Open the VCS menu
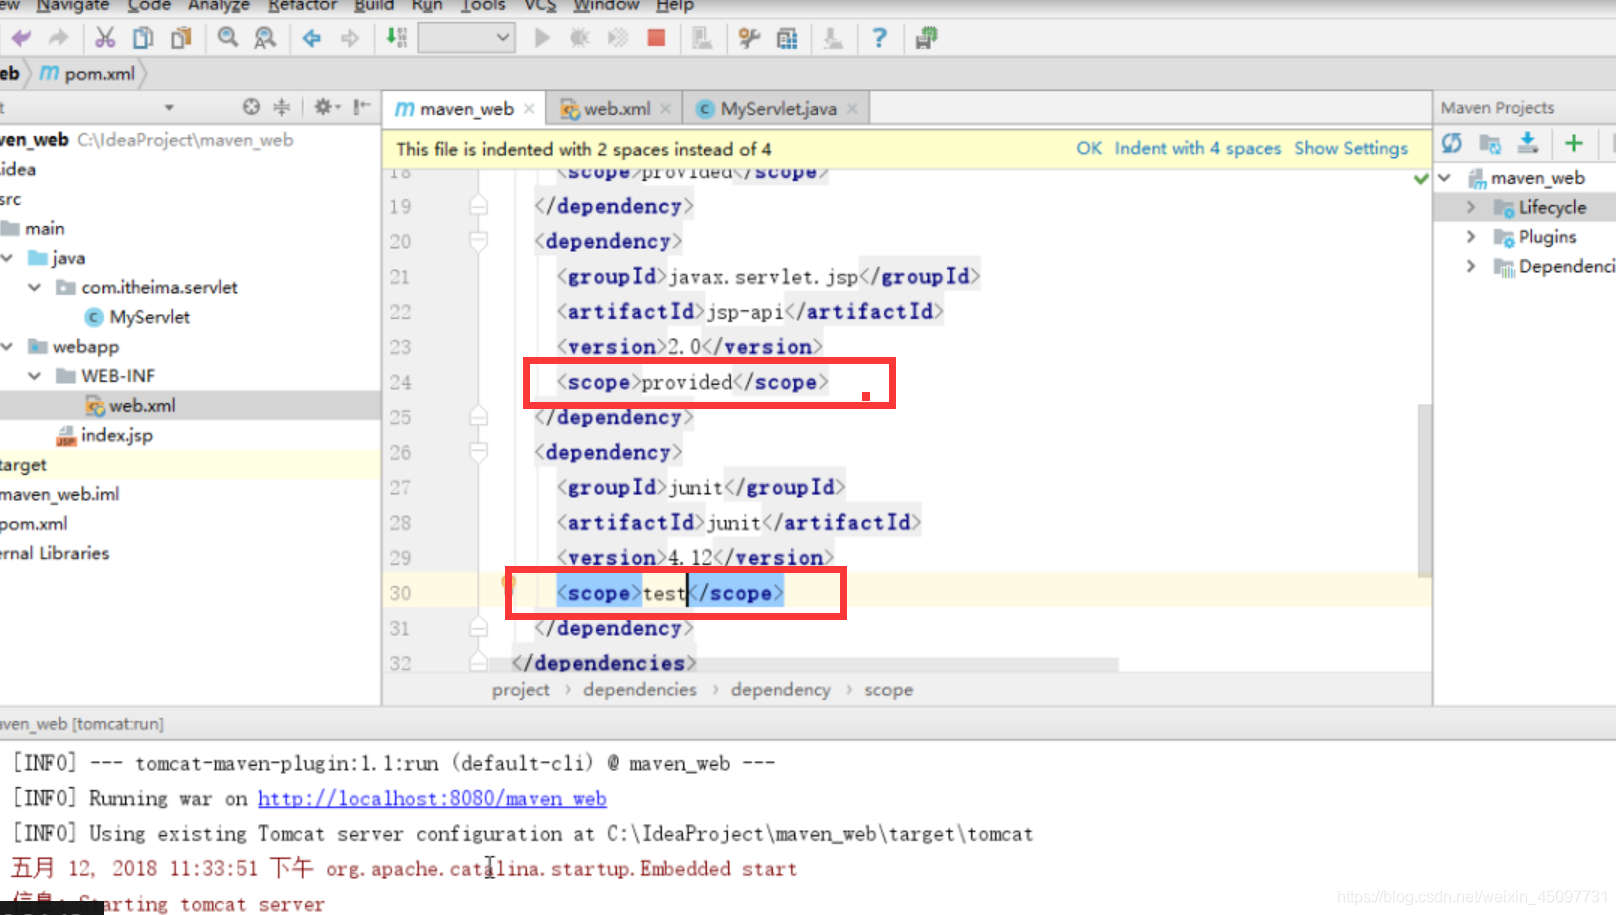1616x915 pixels. click(540, 6)
